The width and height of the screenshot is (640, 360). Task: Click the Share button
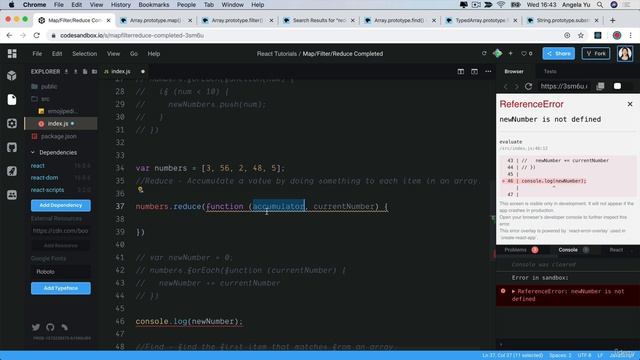(x=558, y=53)
